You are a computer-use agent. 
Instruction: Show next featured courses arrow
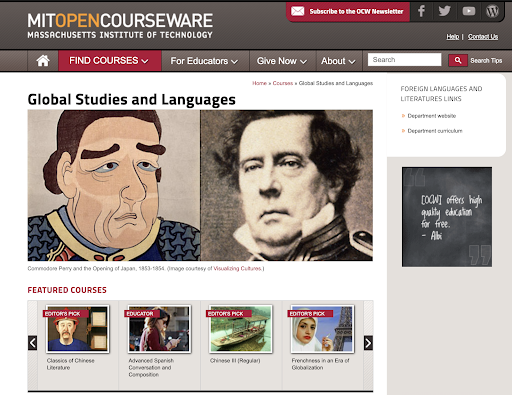click(x=368, y=343)
